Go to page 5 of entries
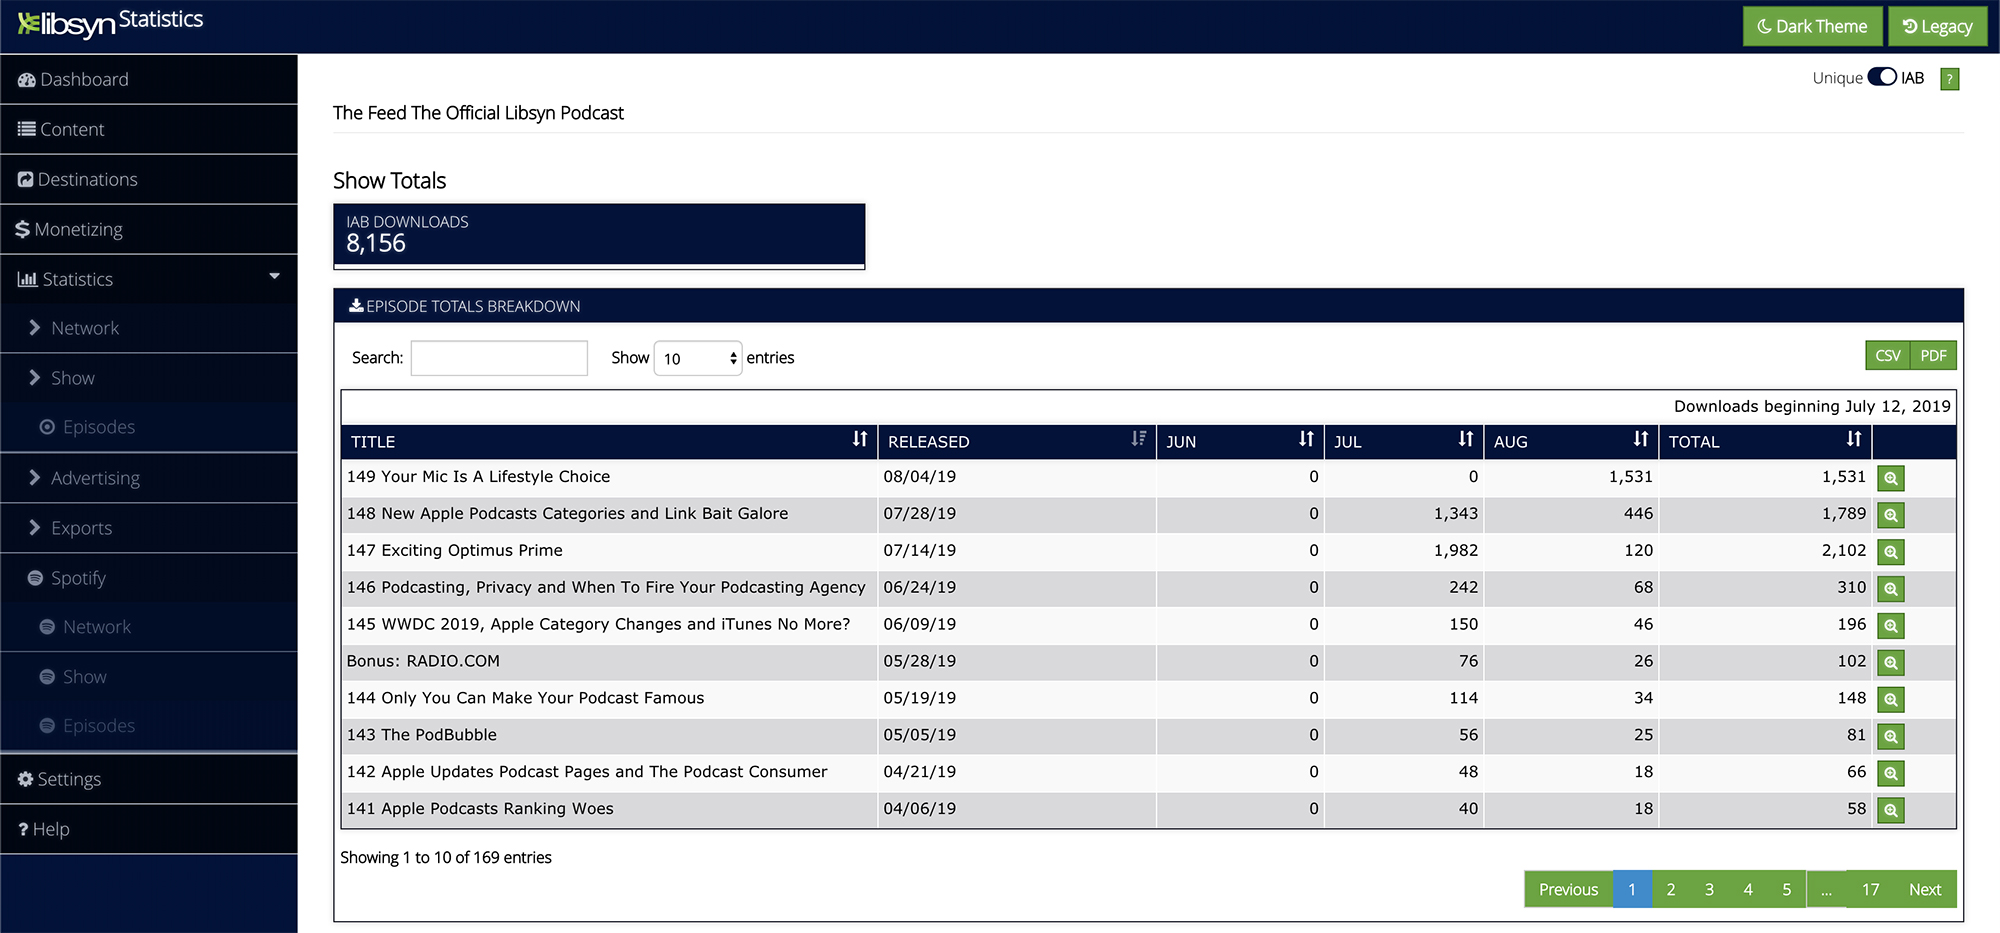2000x933 pixels. pos(1787,889)
